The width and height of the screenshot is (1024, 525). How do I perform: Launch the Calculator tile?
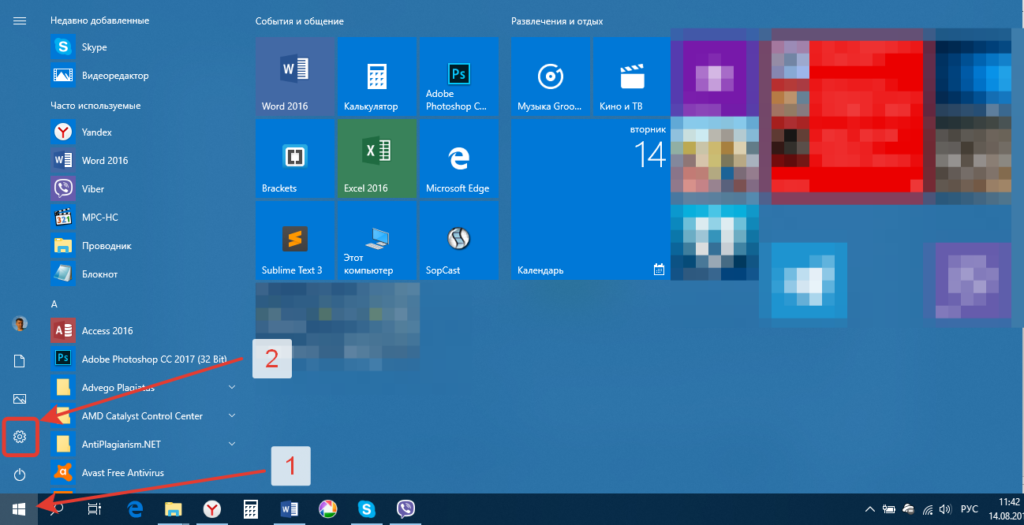click(376, 78)
